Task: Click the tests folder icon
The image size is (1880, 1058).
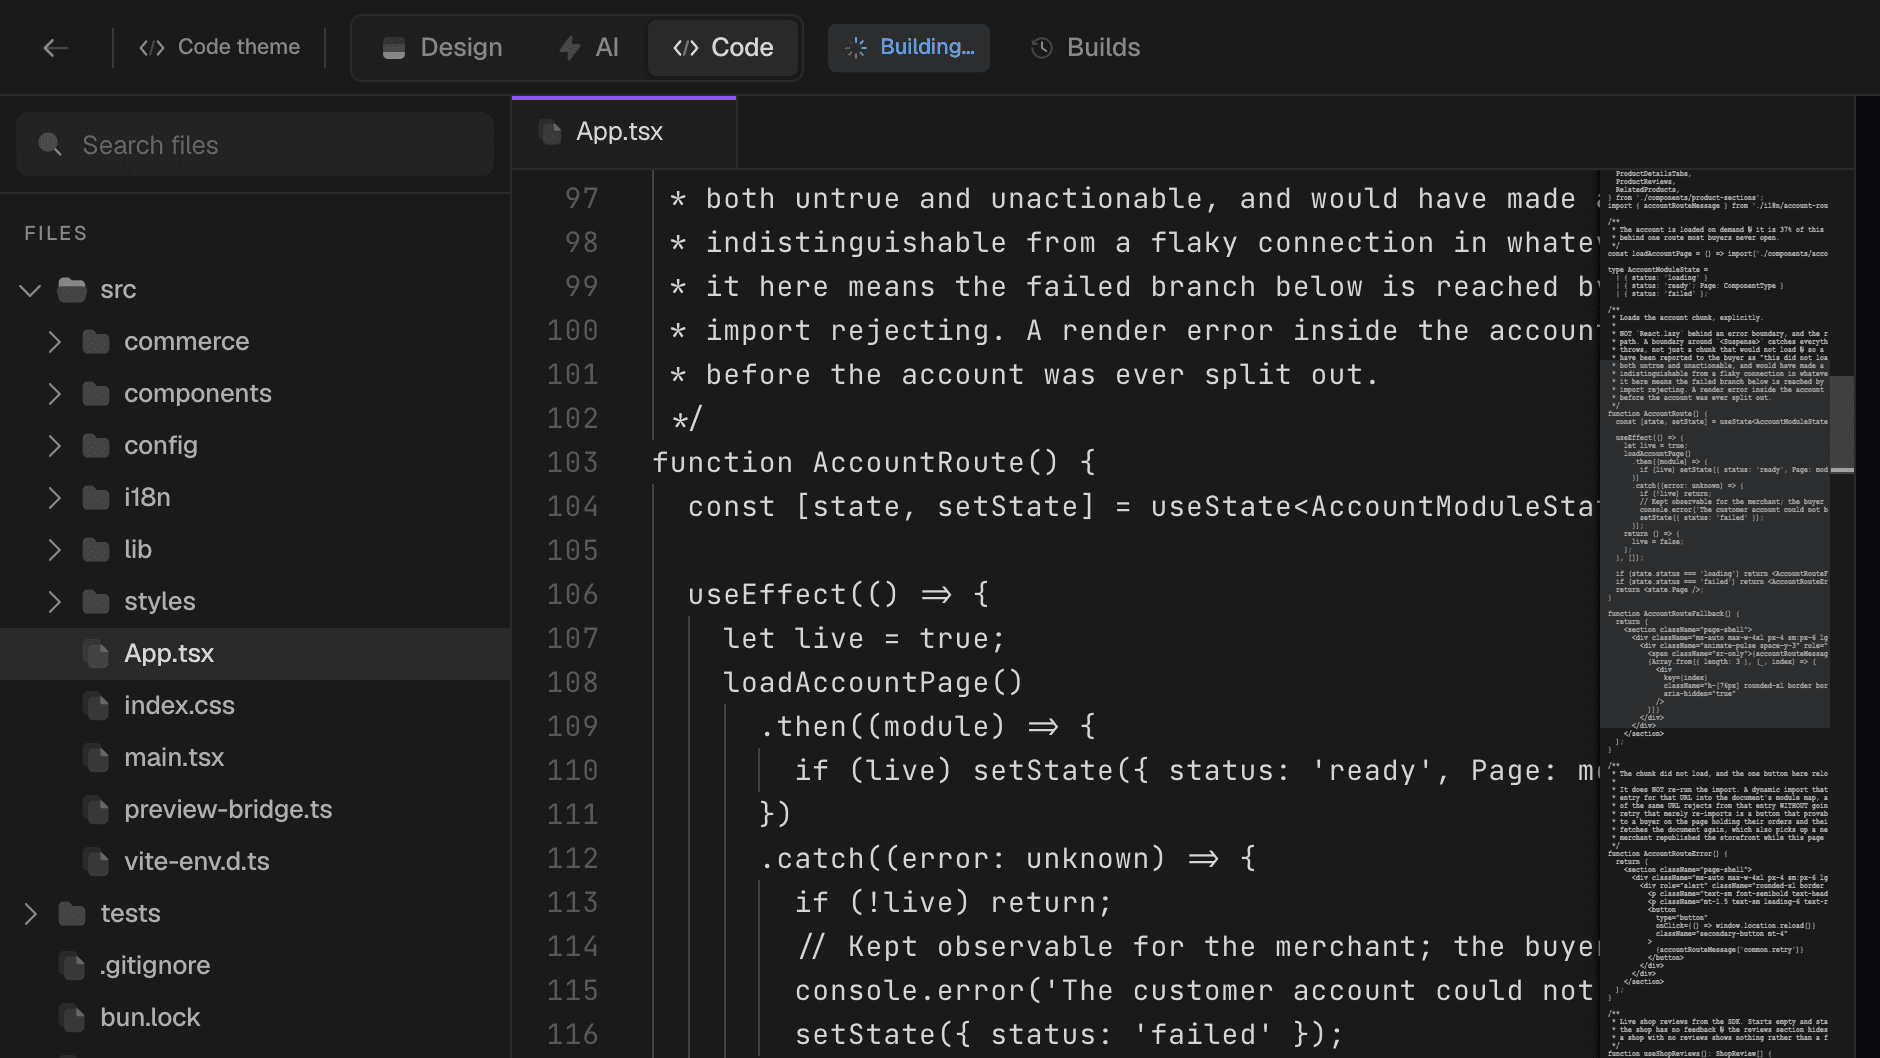Action: 72,914
